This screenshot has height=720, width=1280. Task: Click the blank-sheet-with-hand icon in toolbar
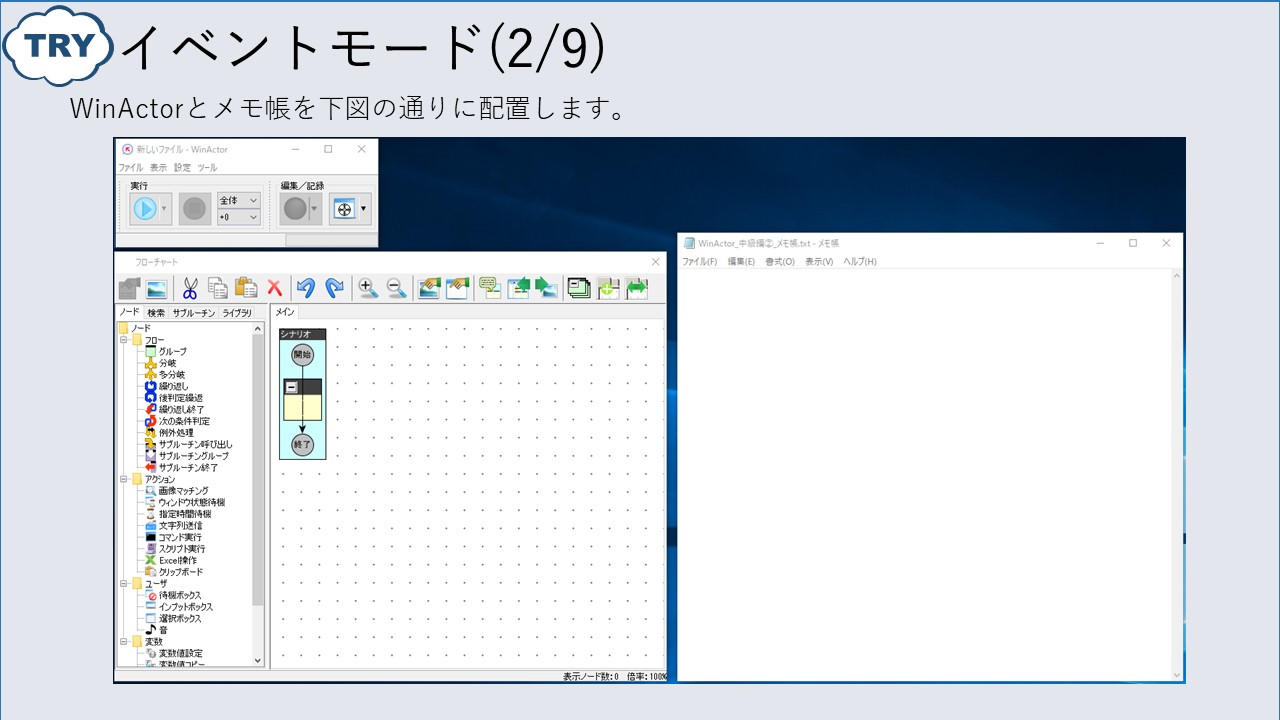point(457,288)
